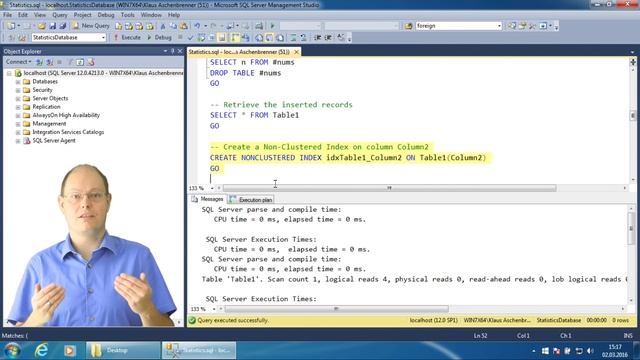
Task: Click the last Object Explorer toolbar icon
Action: tap(91, 62)
